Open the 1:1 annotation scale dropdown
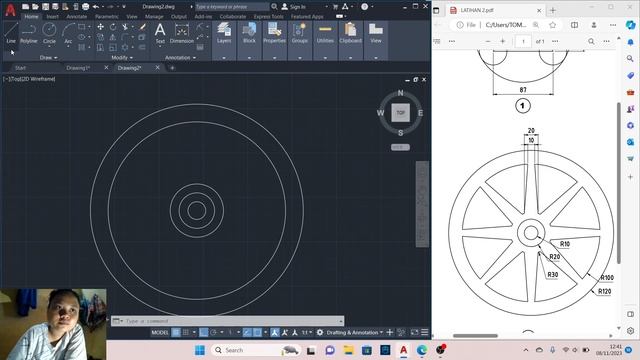This screenshot has width=640, height=360. pyautogui.click(x=307, y=332)
